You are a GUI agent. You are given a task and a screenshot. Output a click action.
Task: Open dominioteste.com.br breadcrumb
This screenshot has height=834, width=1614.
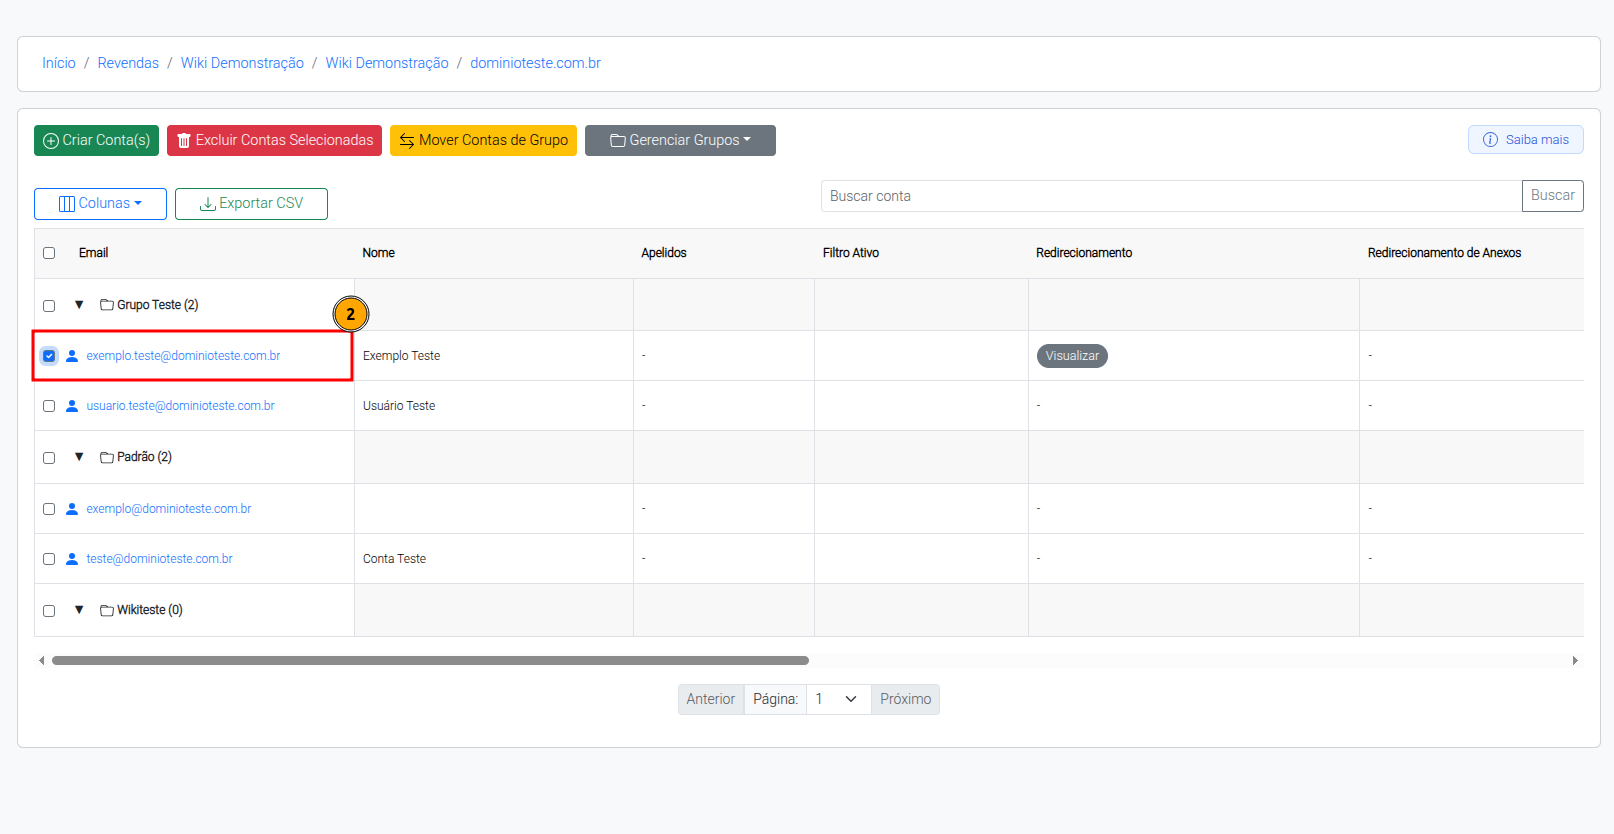pyautogui.click(x=535, y=63)
